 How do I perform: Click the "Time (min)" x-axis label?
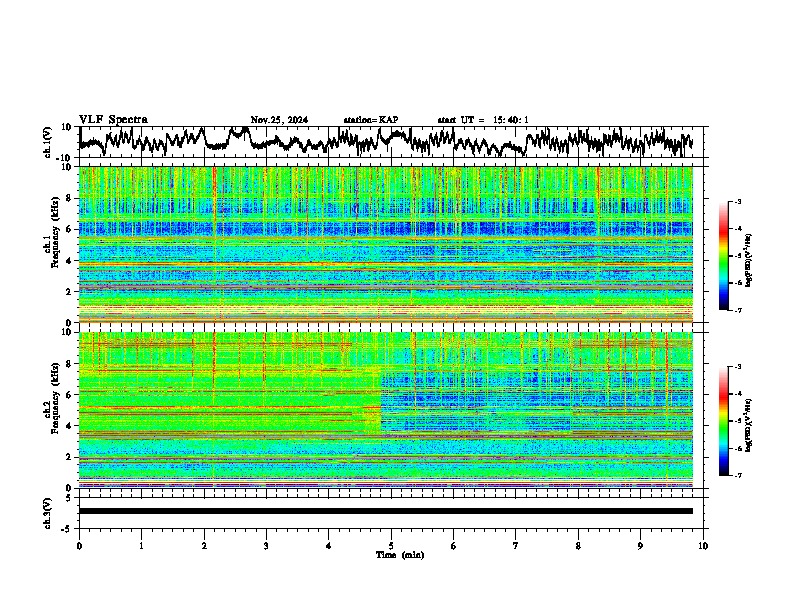click(x=400, y=555)
